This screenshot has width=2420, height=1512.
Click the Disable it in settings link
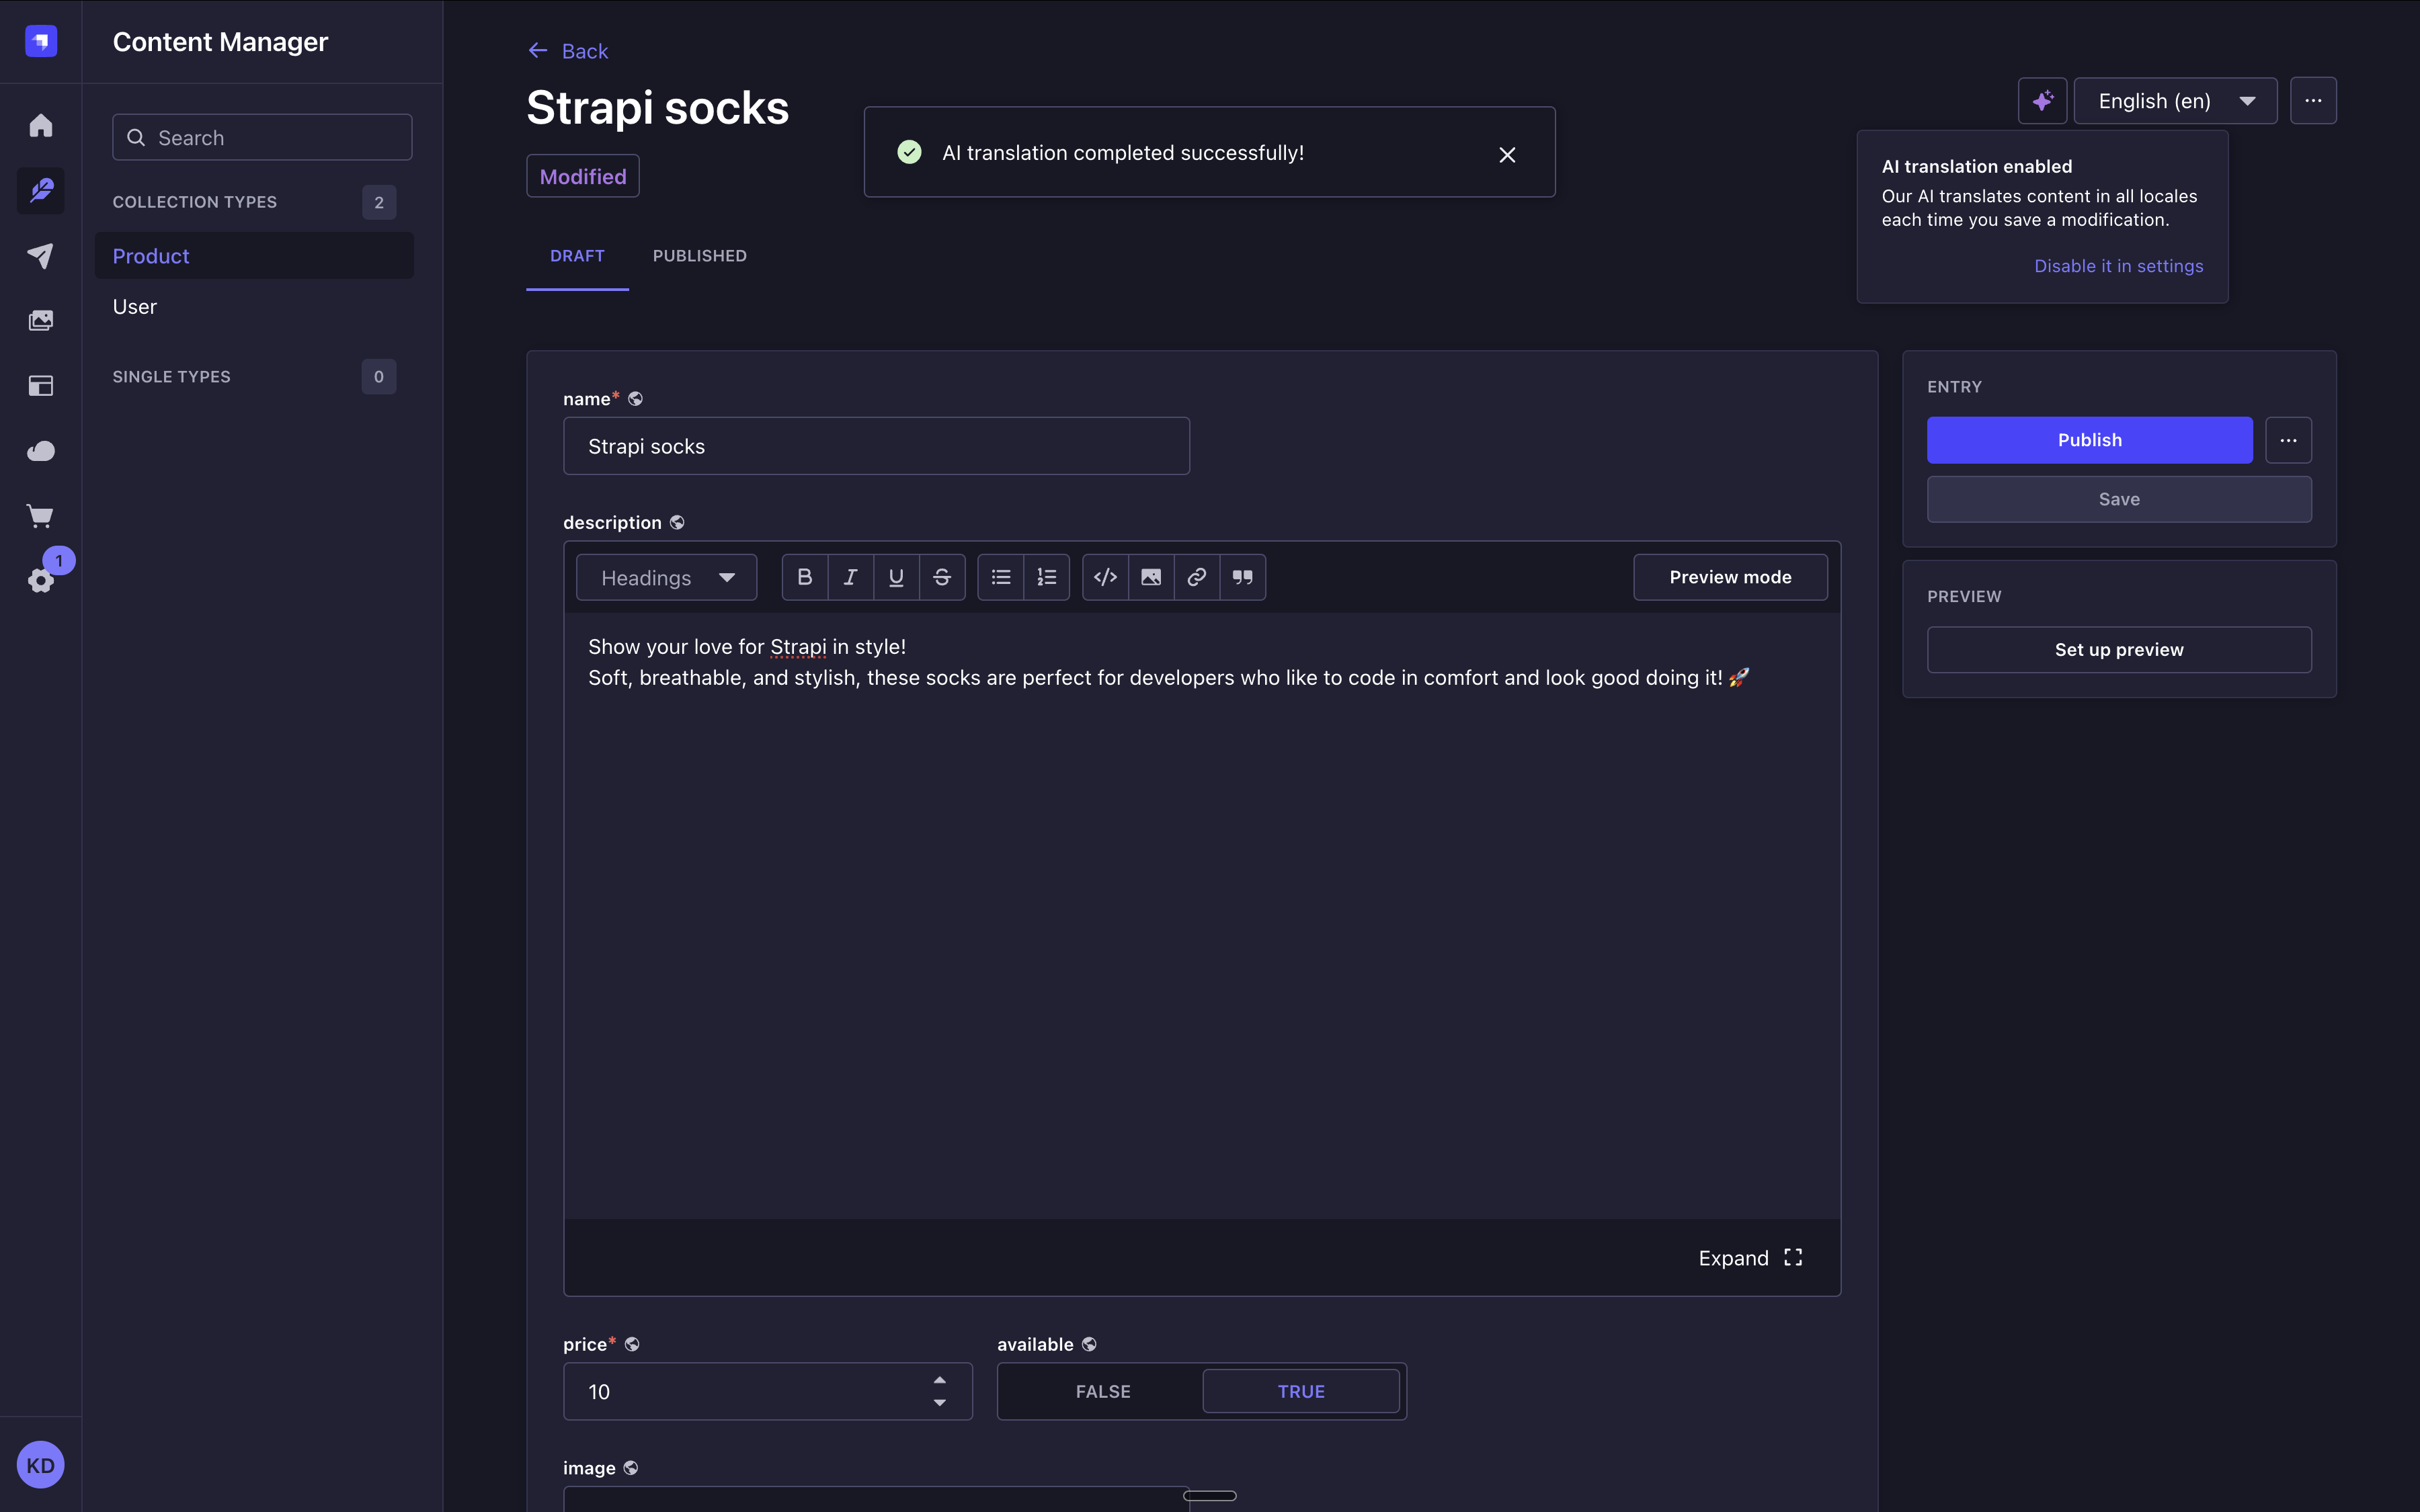2118,266
